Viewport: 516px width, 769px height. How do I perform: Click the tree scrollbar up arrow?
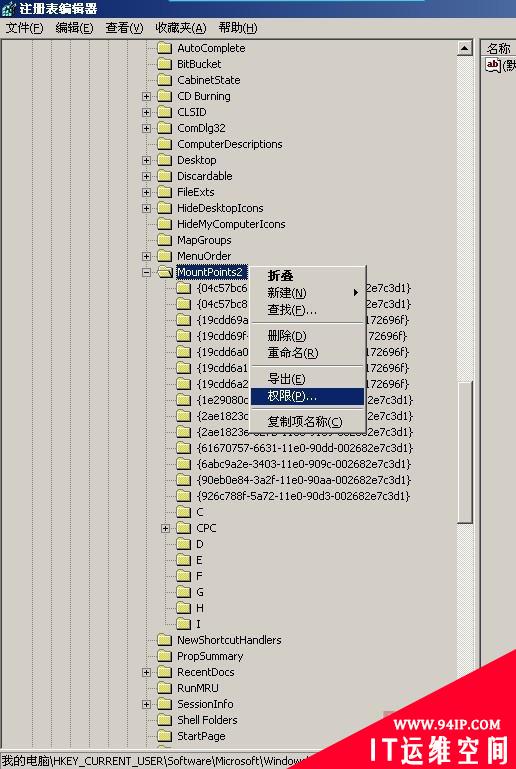click(464, 48)
